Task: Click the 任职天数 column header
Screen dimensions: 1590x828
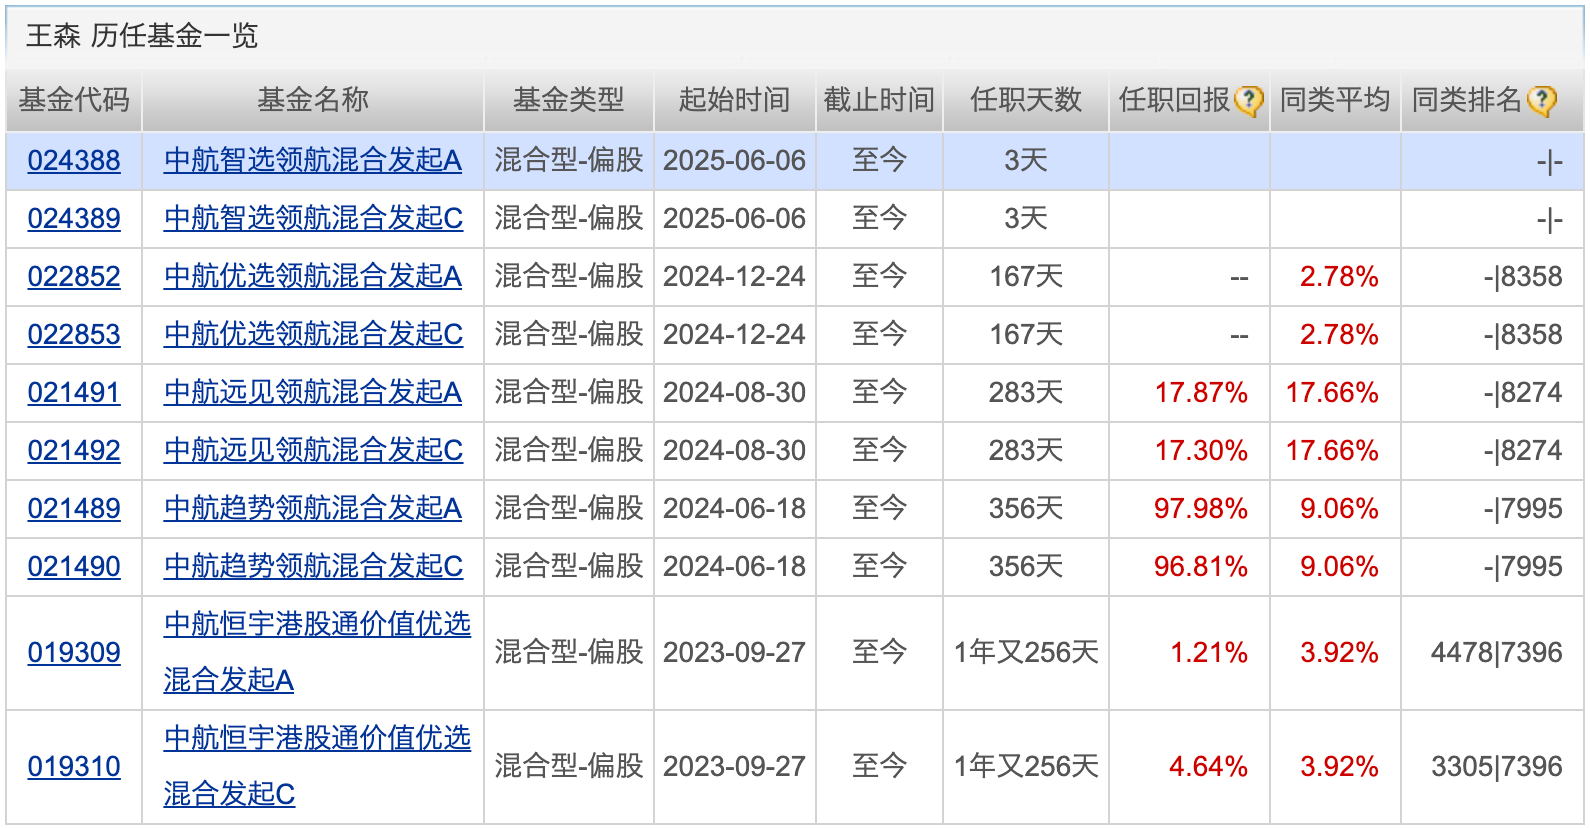Action: (1026, 100)
